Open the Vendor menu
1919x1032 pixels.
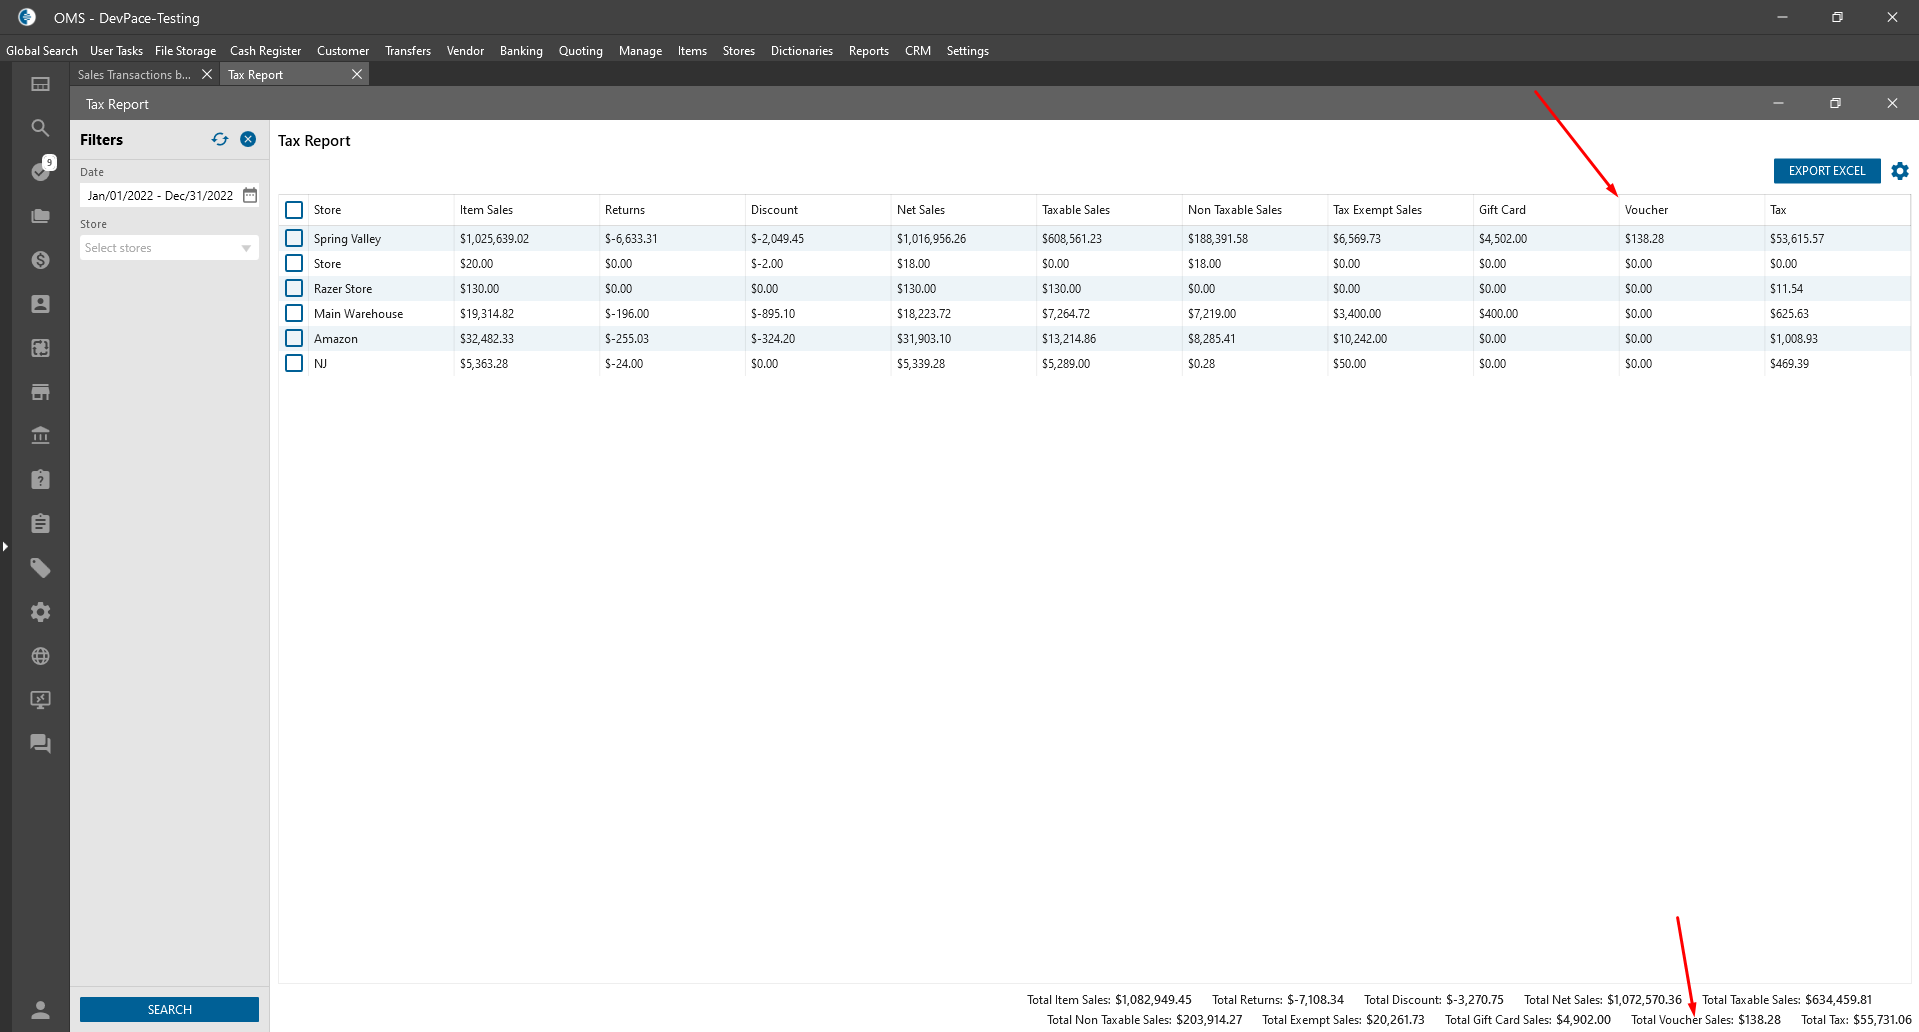coord(465,51)
